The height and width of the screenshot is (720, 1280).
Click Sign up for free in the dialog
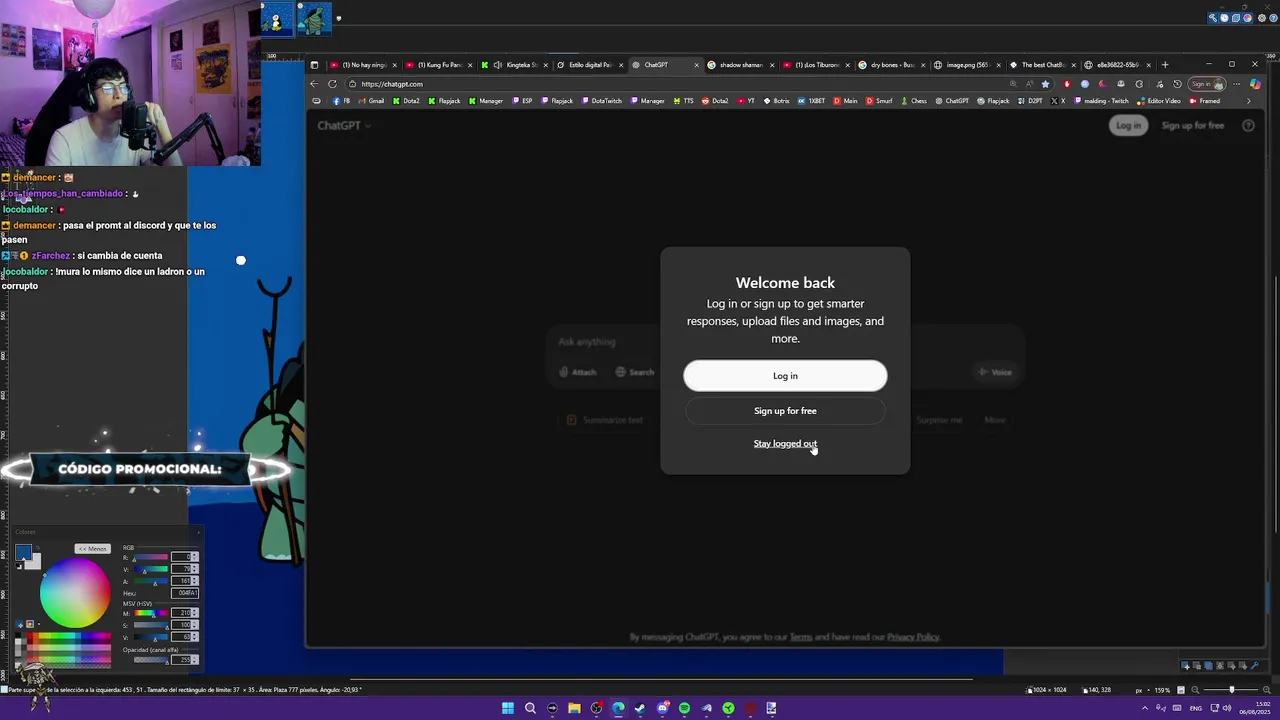pos(785,411)
